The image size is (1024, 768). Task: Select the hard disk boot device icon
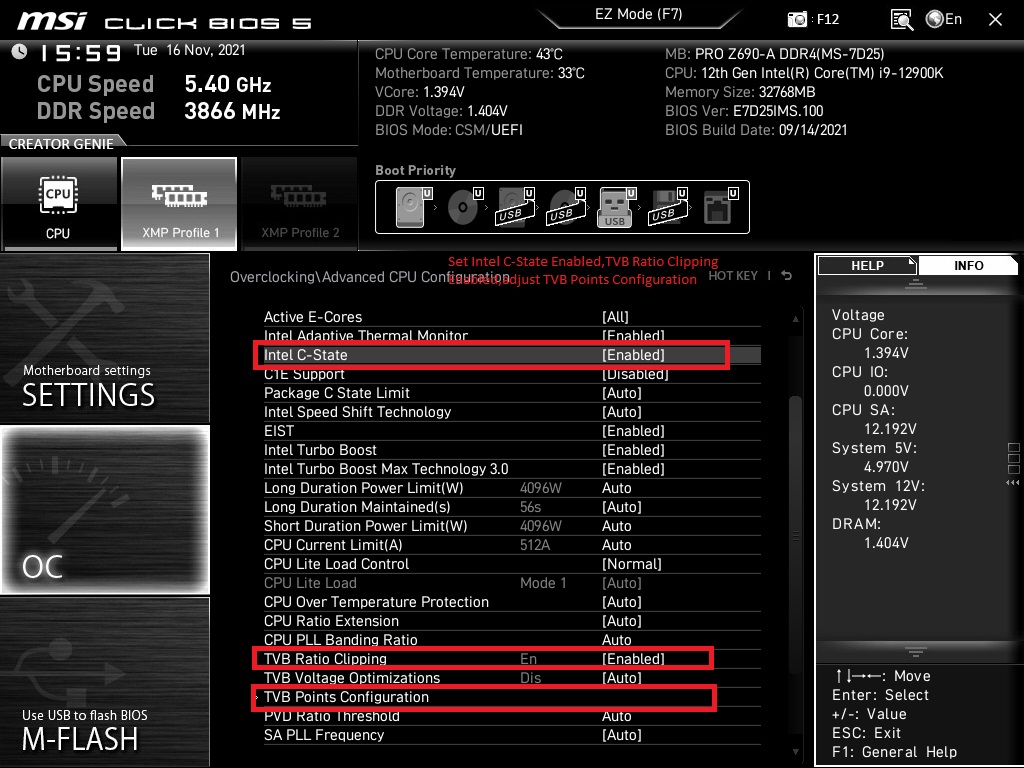click(x=413, y=206)
